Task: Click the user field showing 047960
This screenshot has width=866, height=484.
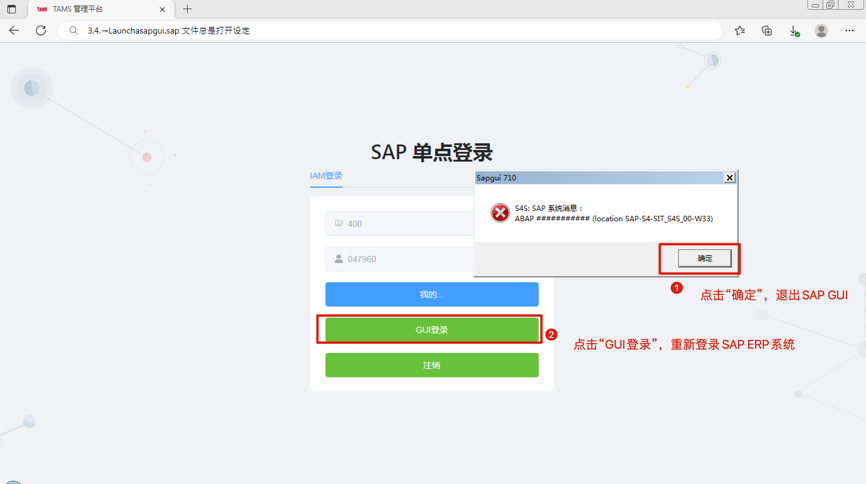Action: point(399,259)
